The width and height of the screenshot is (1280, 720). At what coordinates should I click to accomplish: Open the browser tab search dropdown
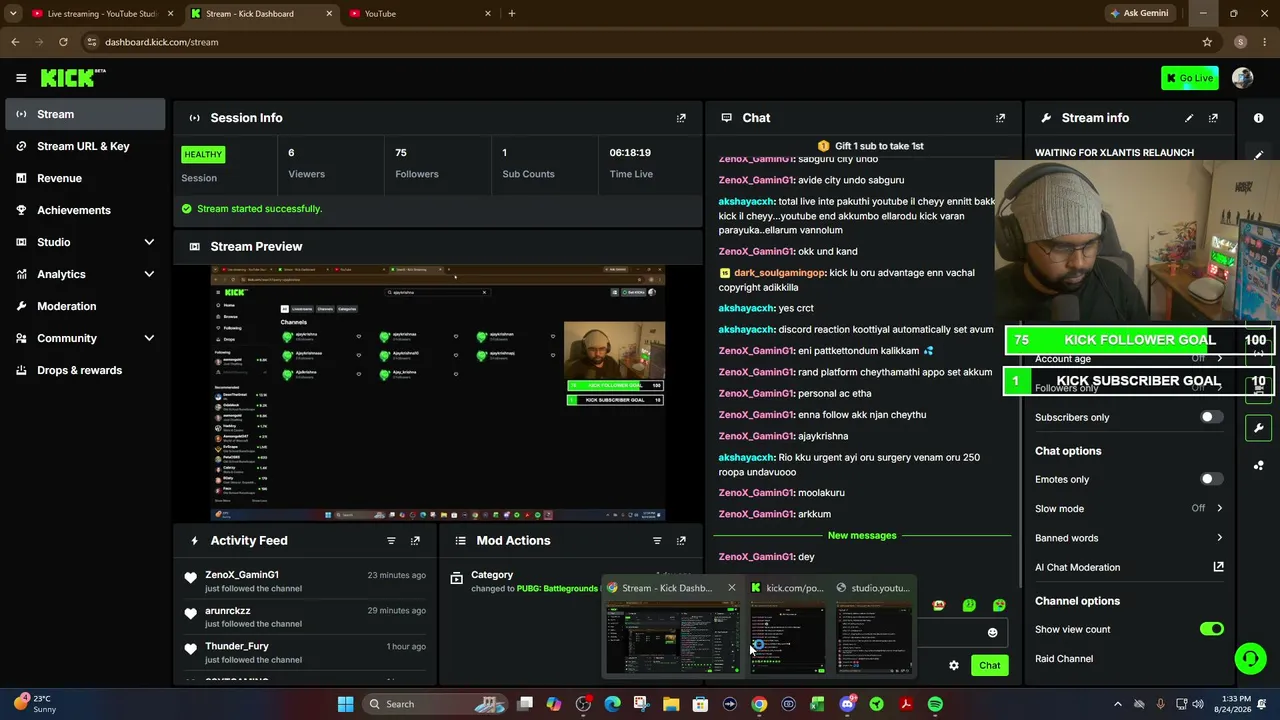[13, 14]
